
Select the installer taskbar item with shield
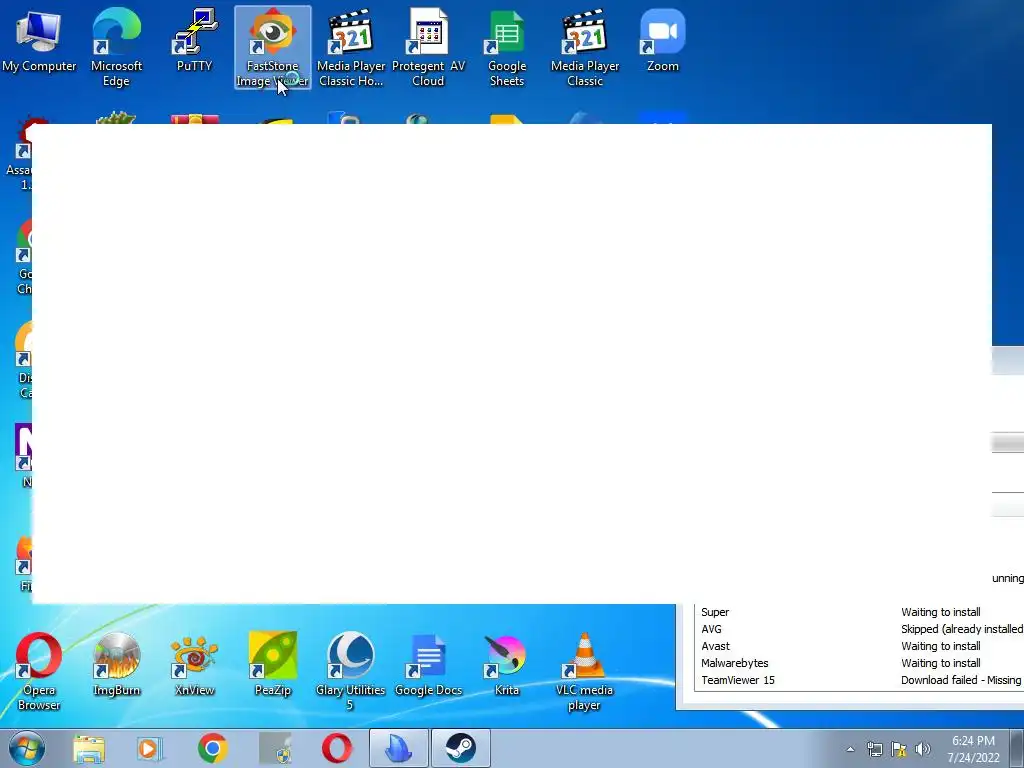[x=275, y=748]
